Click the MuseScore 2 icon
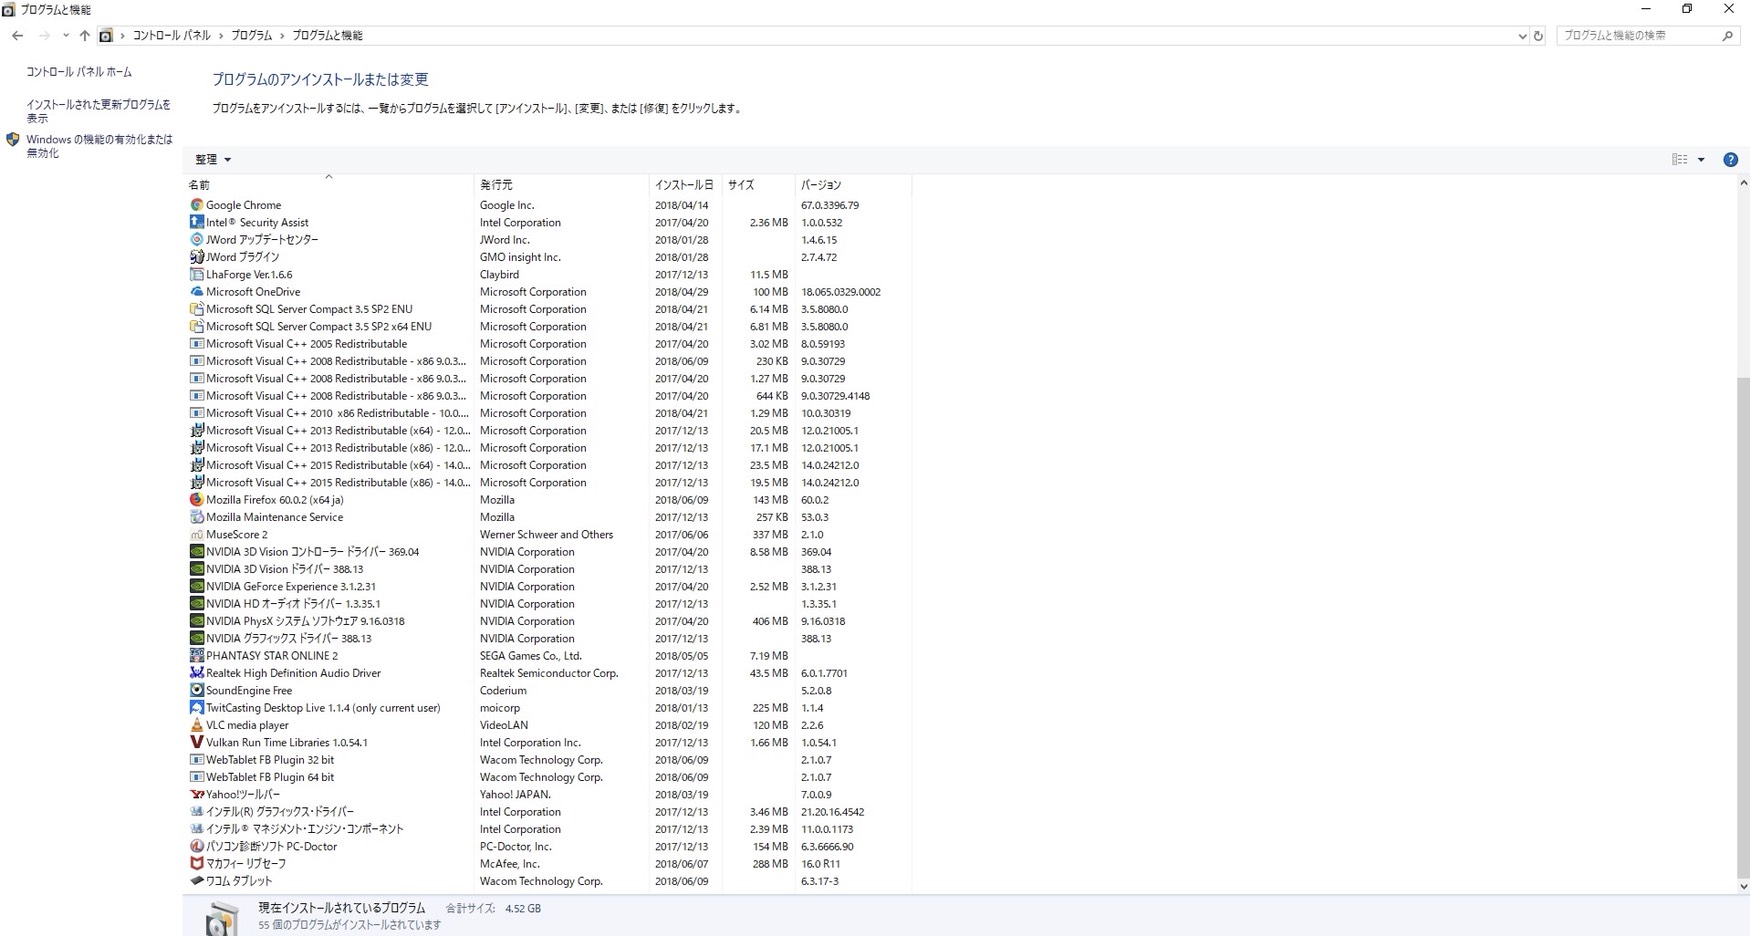 (197, 534)
